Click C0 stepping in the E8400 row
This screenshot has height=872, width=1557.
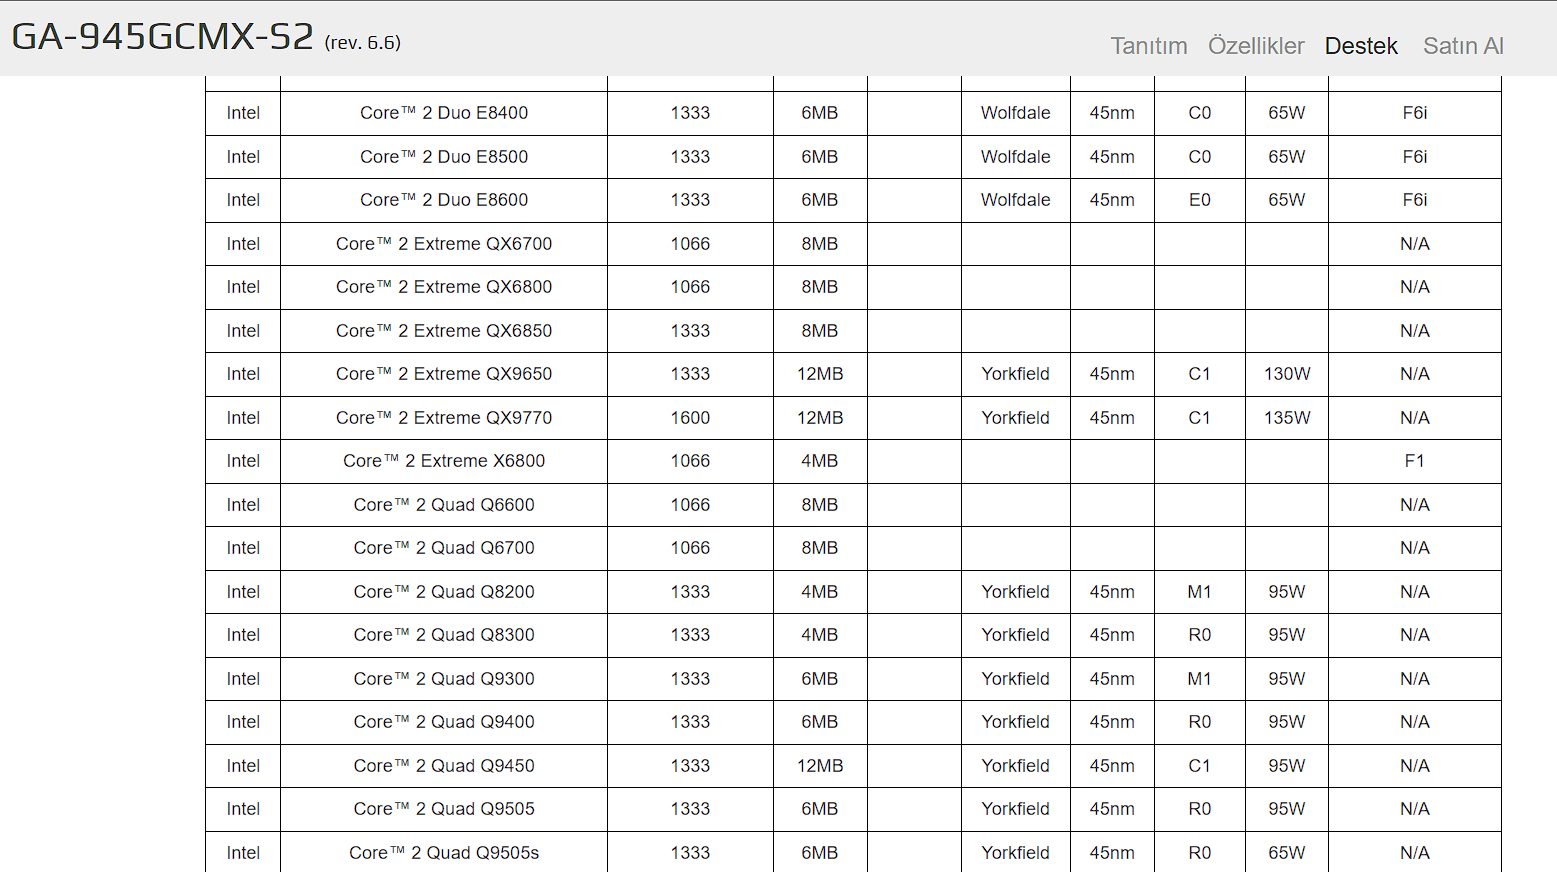[x=1200, y=113]
